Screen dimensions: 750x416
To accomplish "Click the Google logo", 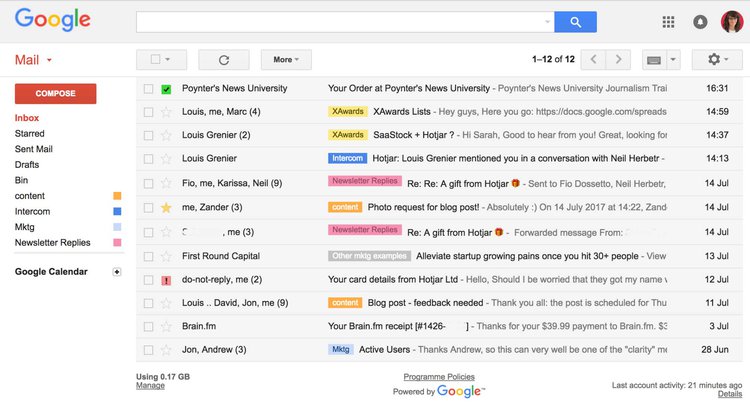I will (53, 20).
